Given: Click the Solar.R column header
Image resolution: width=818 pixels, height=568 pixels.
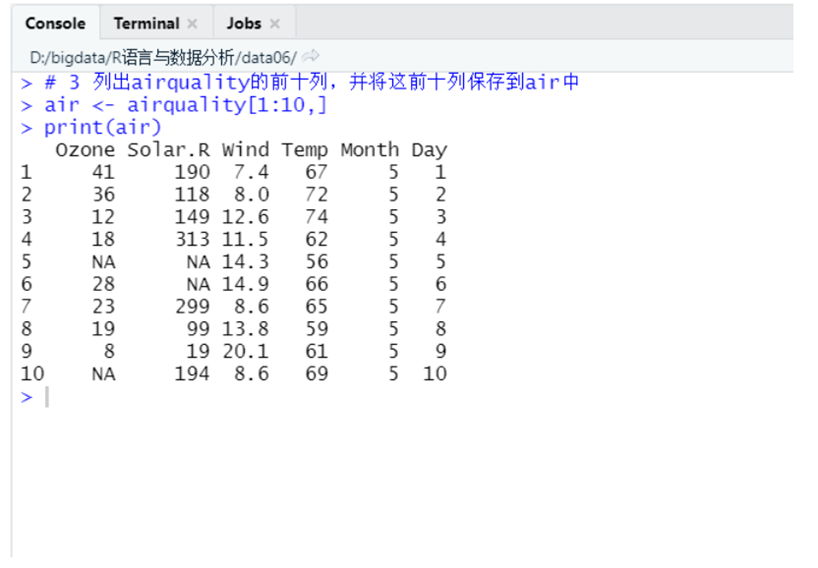Looking at the screenshot, I should [169, 150].
